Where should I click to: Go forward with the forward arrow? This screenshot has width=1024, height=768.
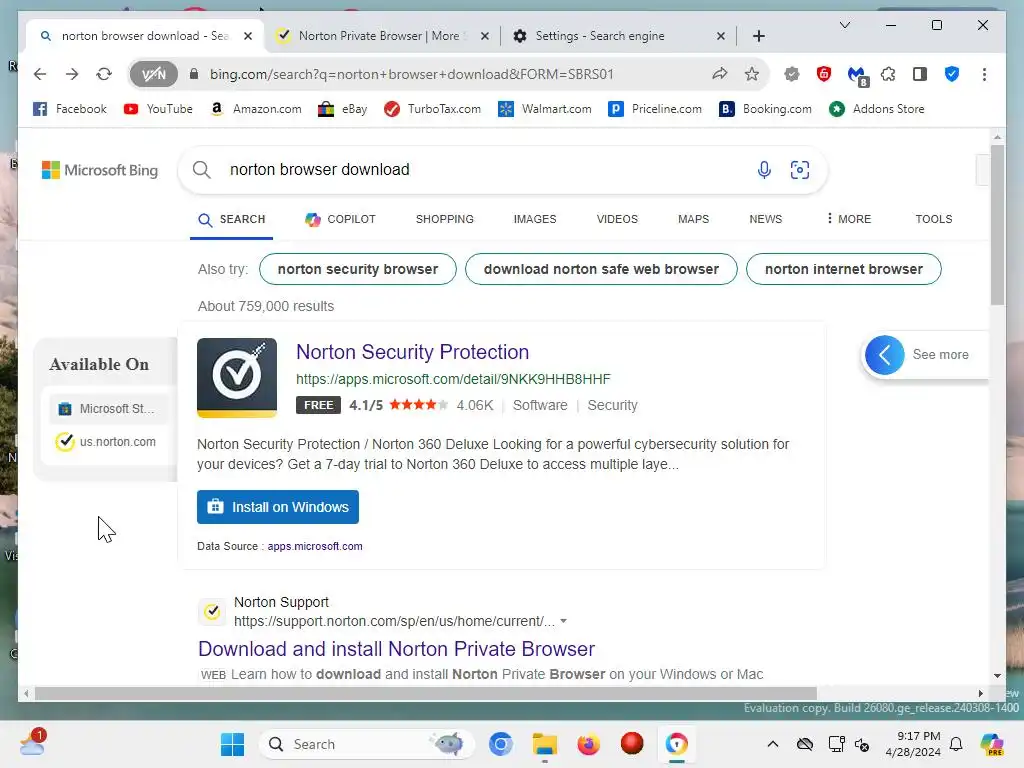(x=72, y=74)
